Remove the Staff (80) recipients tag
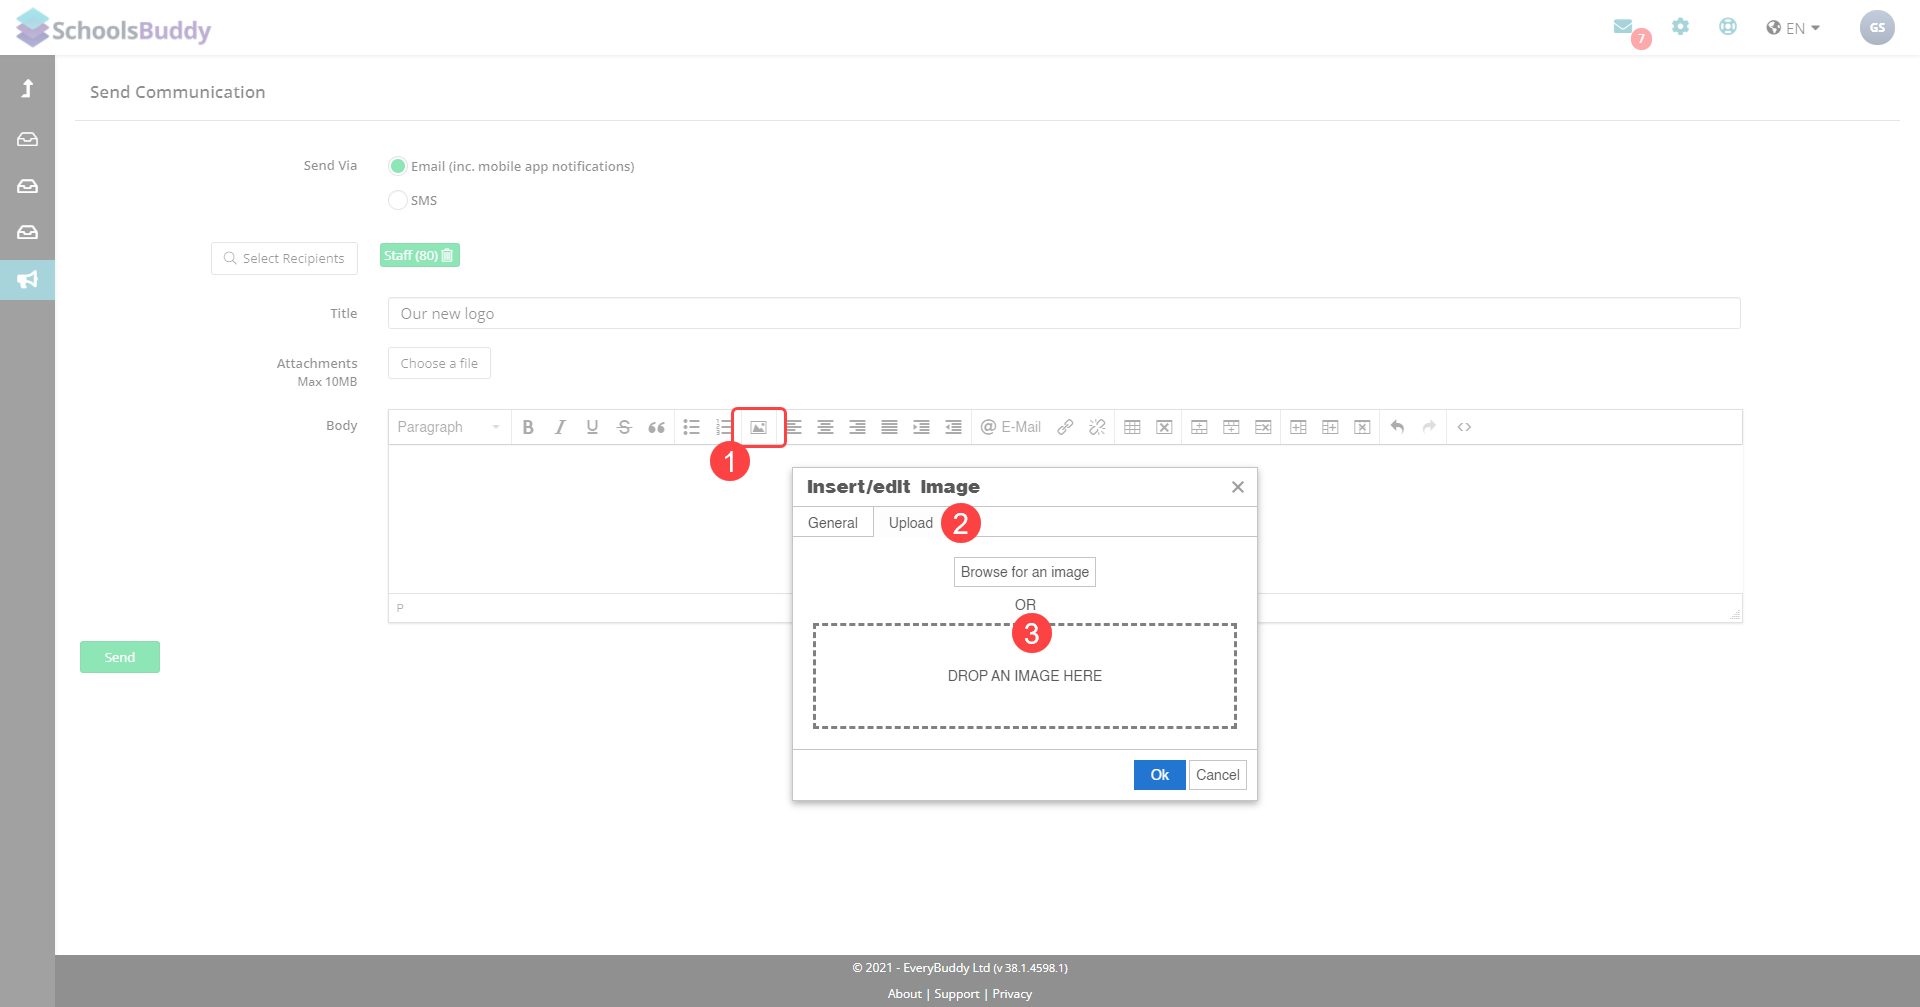This screenshot has width=1920, height=1007. [447, 255]
